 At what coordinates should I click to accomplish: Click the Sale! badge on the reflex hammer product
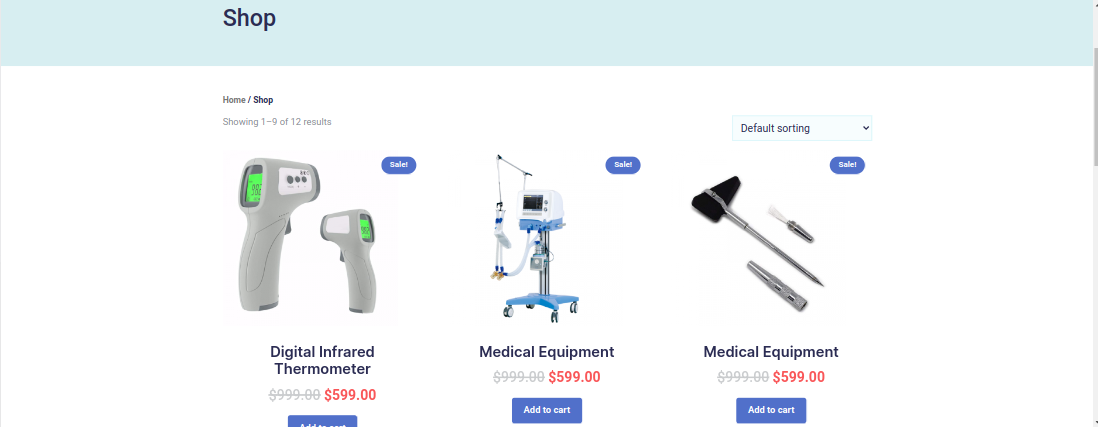tap(847, 165)
